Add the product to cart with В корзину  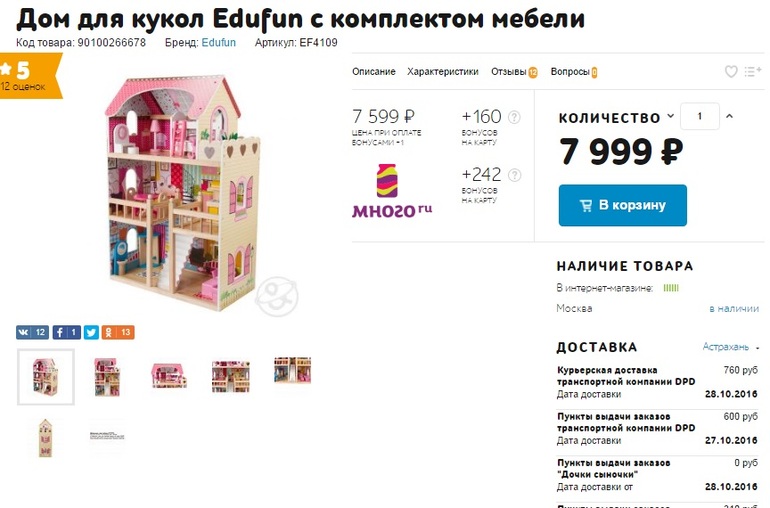[623, 205]
